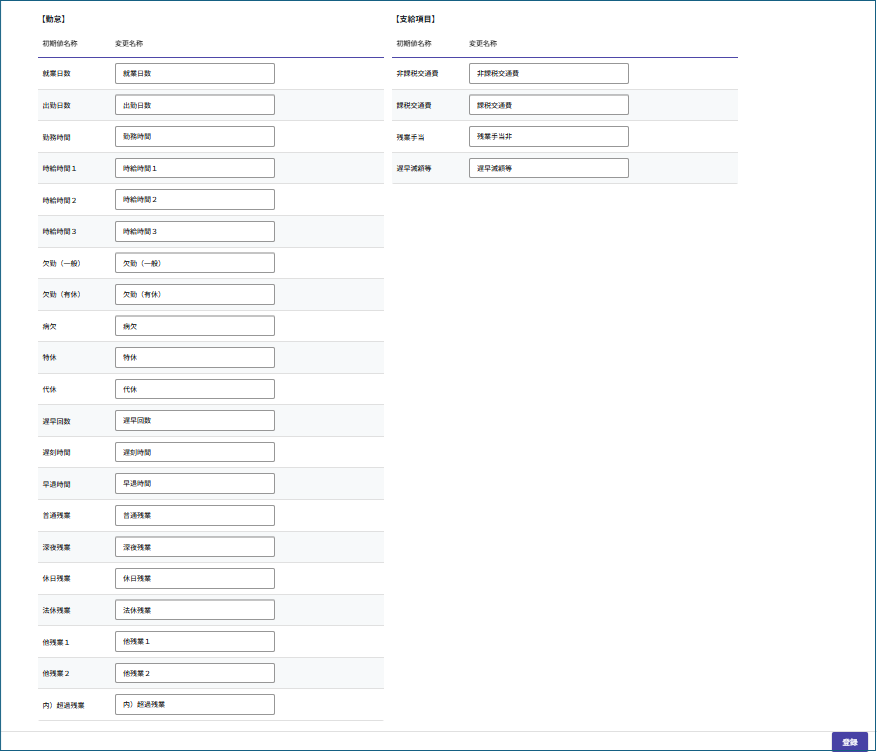877x752 pixels.
Task: Select the 課税交通費 text box
Action: point(548,105)
